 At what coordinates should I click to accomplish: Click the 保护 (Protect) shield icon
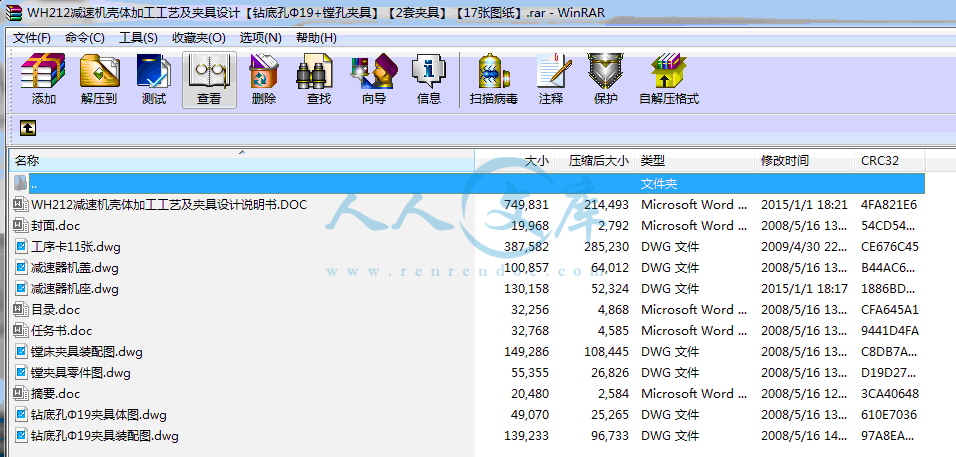tap(605, 79)
